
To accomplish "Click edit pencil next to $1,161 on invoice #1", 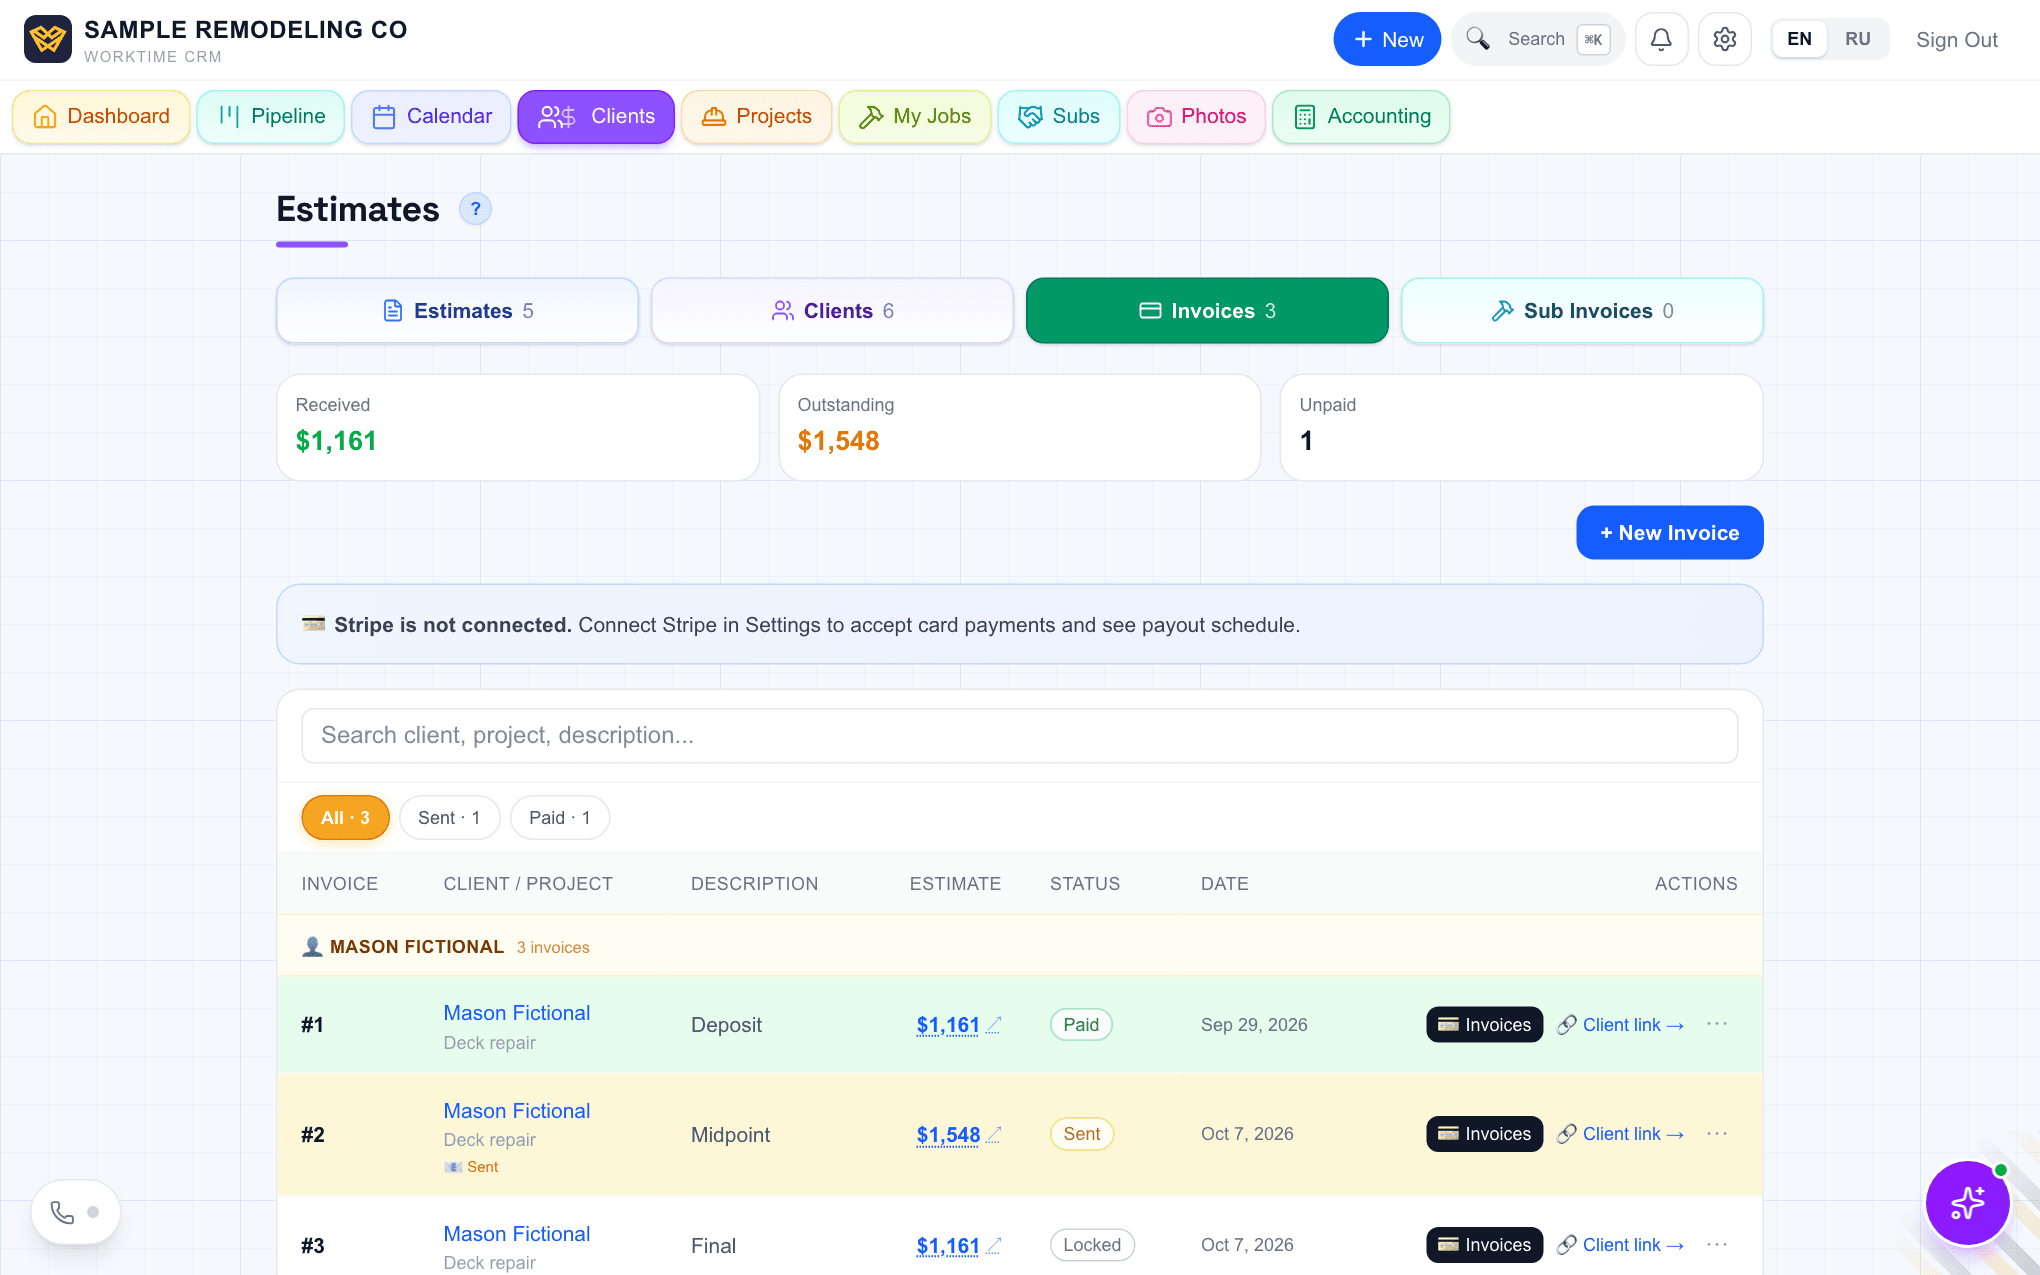I will click(x=993, y=1025).
